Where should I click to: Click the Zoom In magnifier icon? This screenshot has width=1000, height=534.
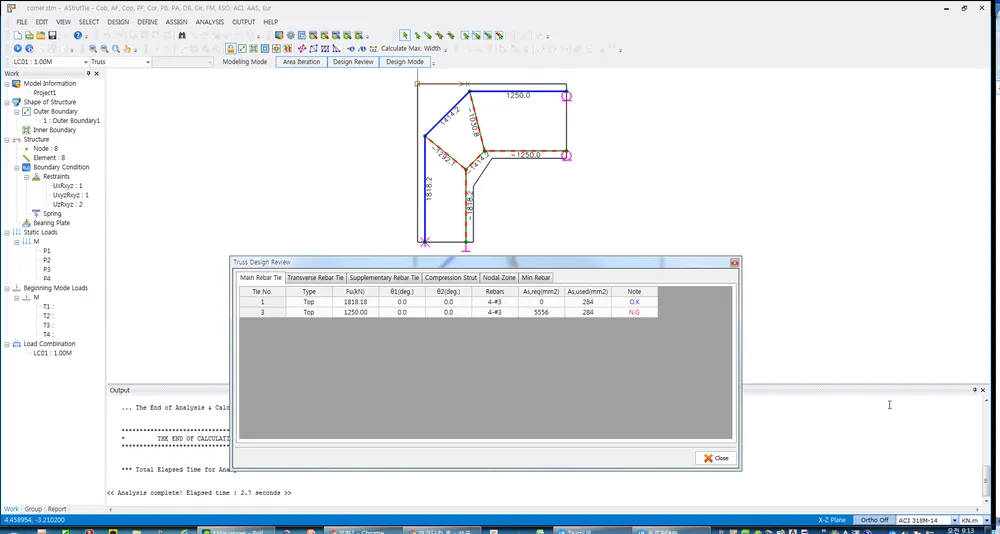point(93,48)
